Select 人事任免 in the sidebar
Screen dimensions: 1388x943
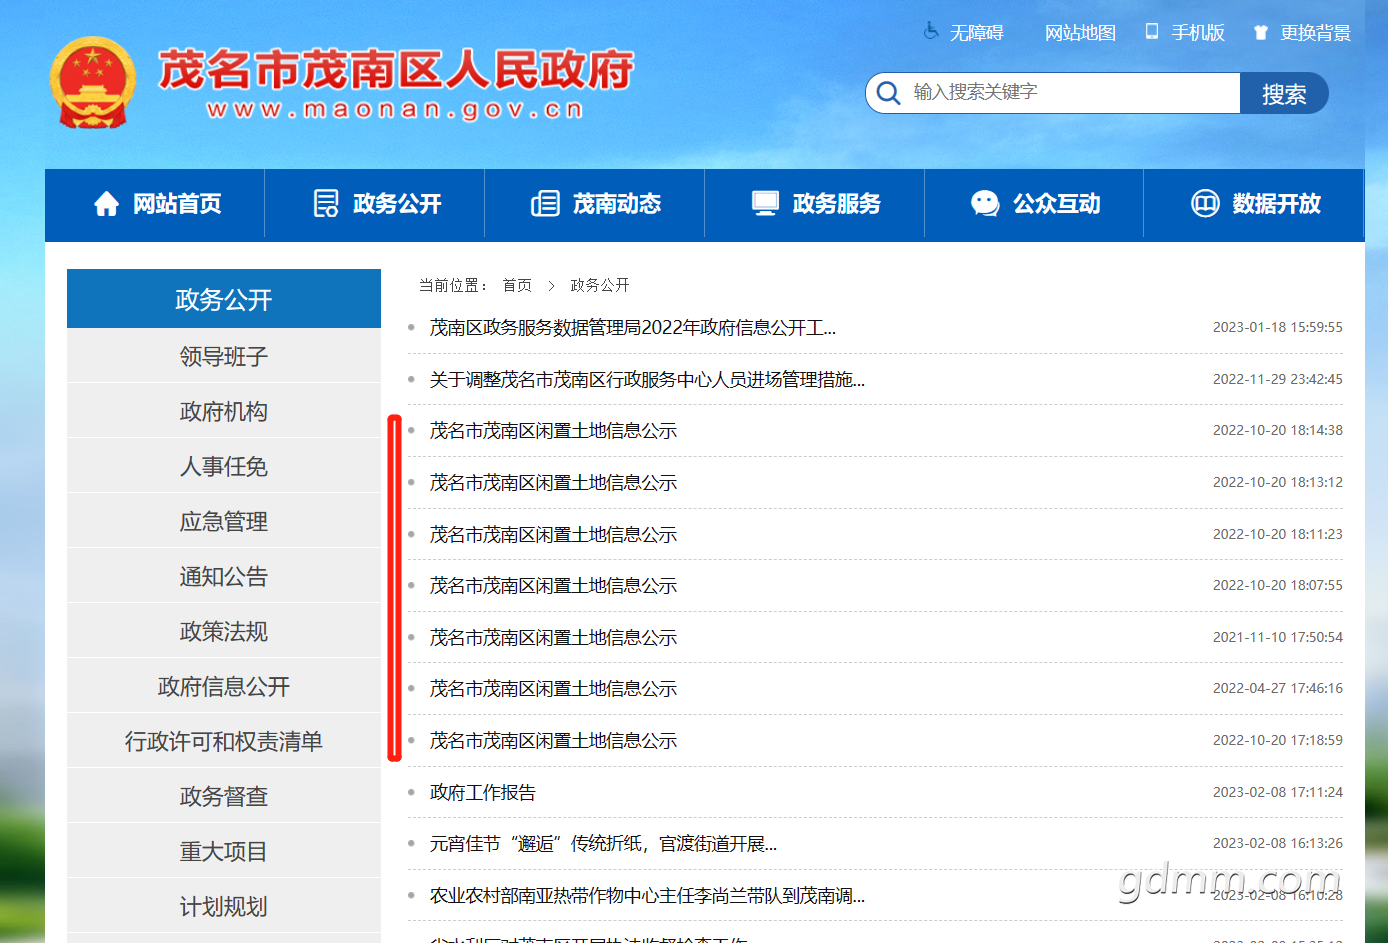[x=224, y=466]
